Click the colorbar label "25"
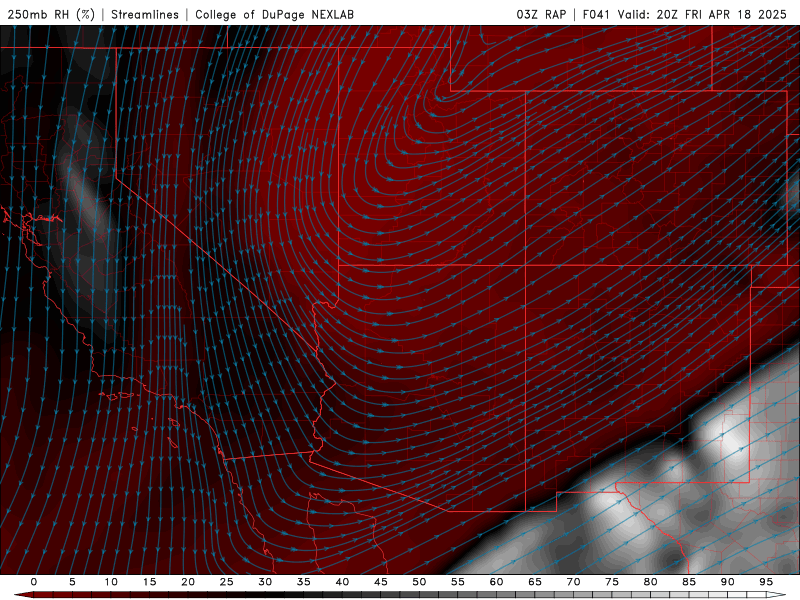This screenshot has width=800, height=600. 227,582
